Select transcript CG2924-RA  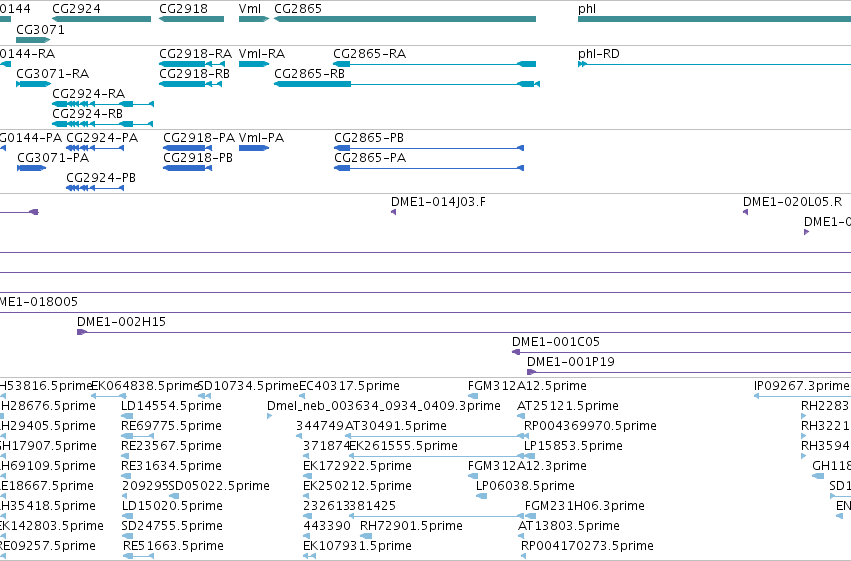[x=103, y=104]
